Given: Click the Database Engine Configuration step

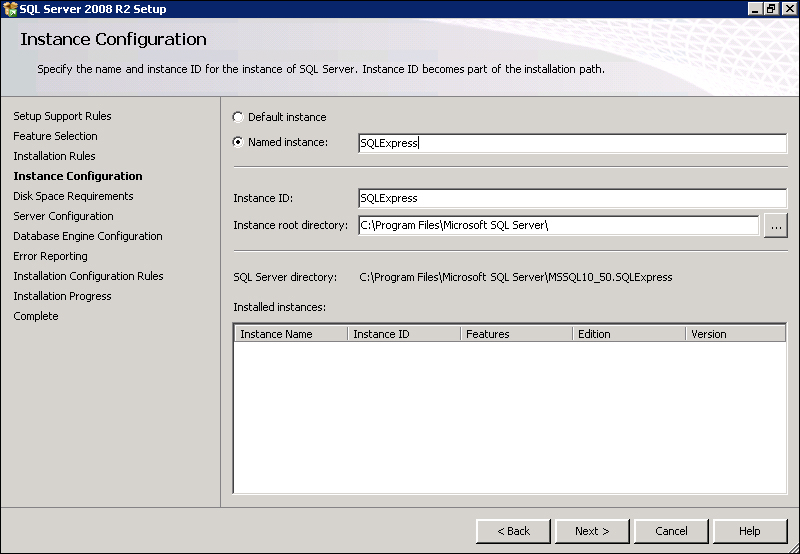Looking at the screenshot, I should click(x=88, y=236).
